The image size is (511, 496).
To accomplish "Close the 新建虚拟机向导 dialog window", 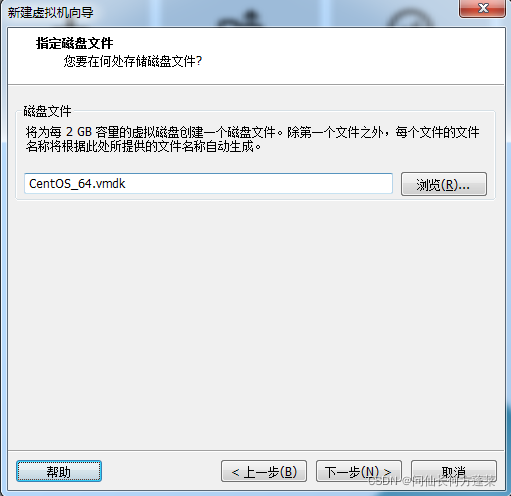I will point(483,8).
